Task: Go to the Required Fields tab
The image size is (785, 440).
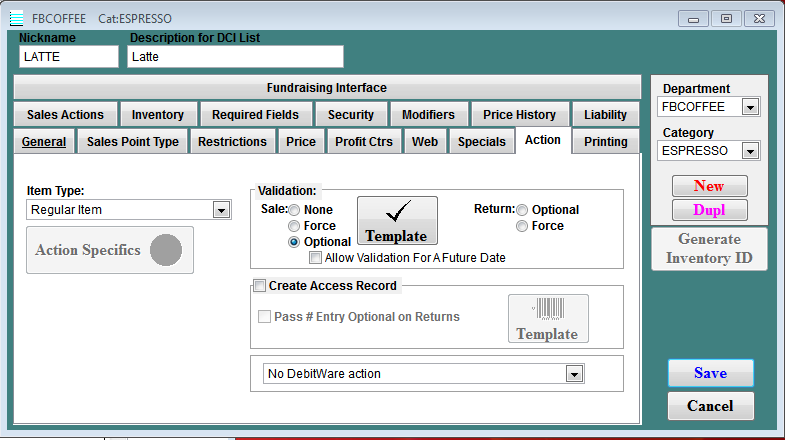Action: 255,115
